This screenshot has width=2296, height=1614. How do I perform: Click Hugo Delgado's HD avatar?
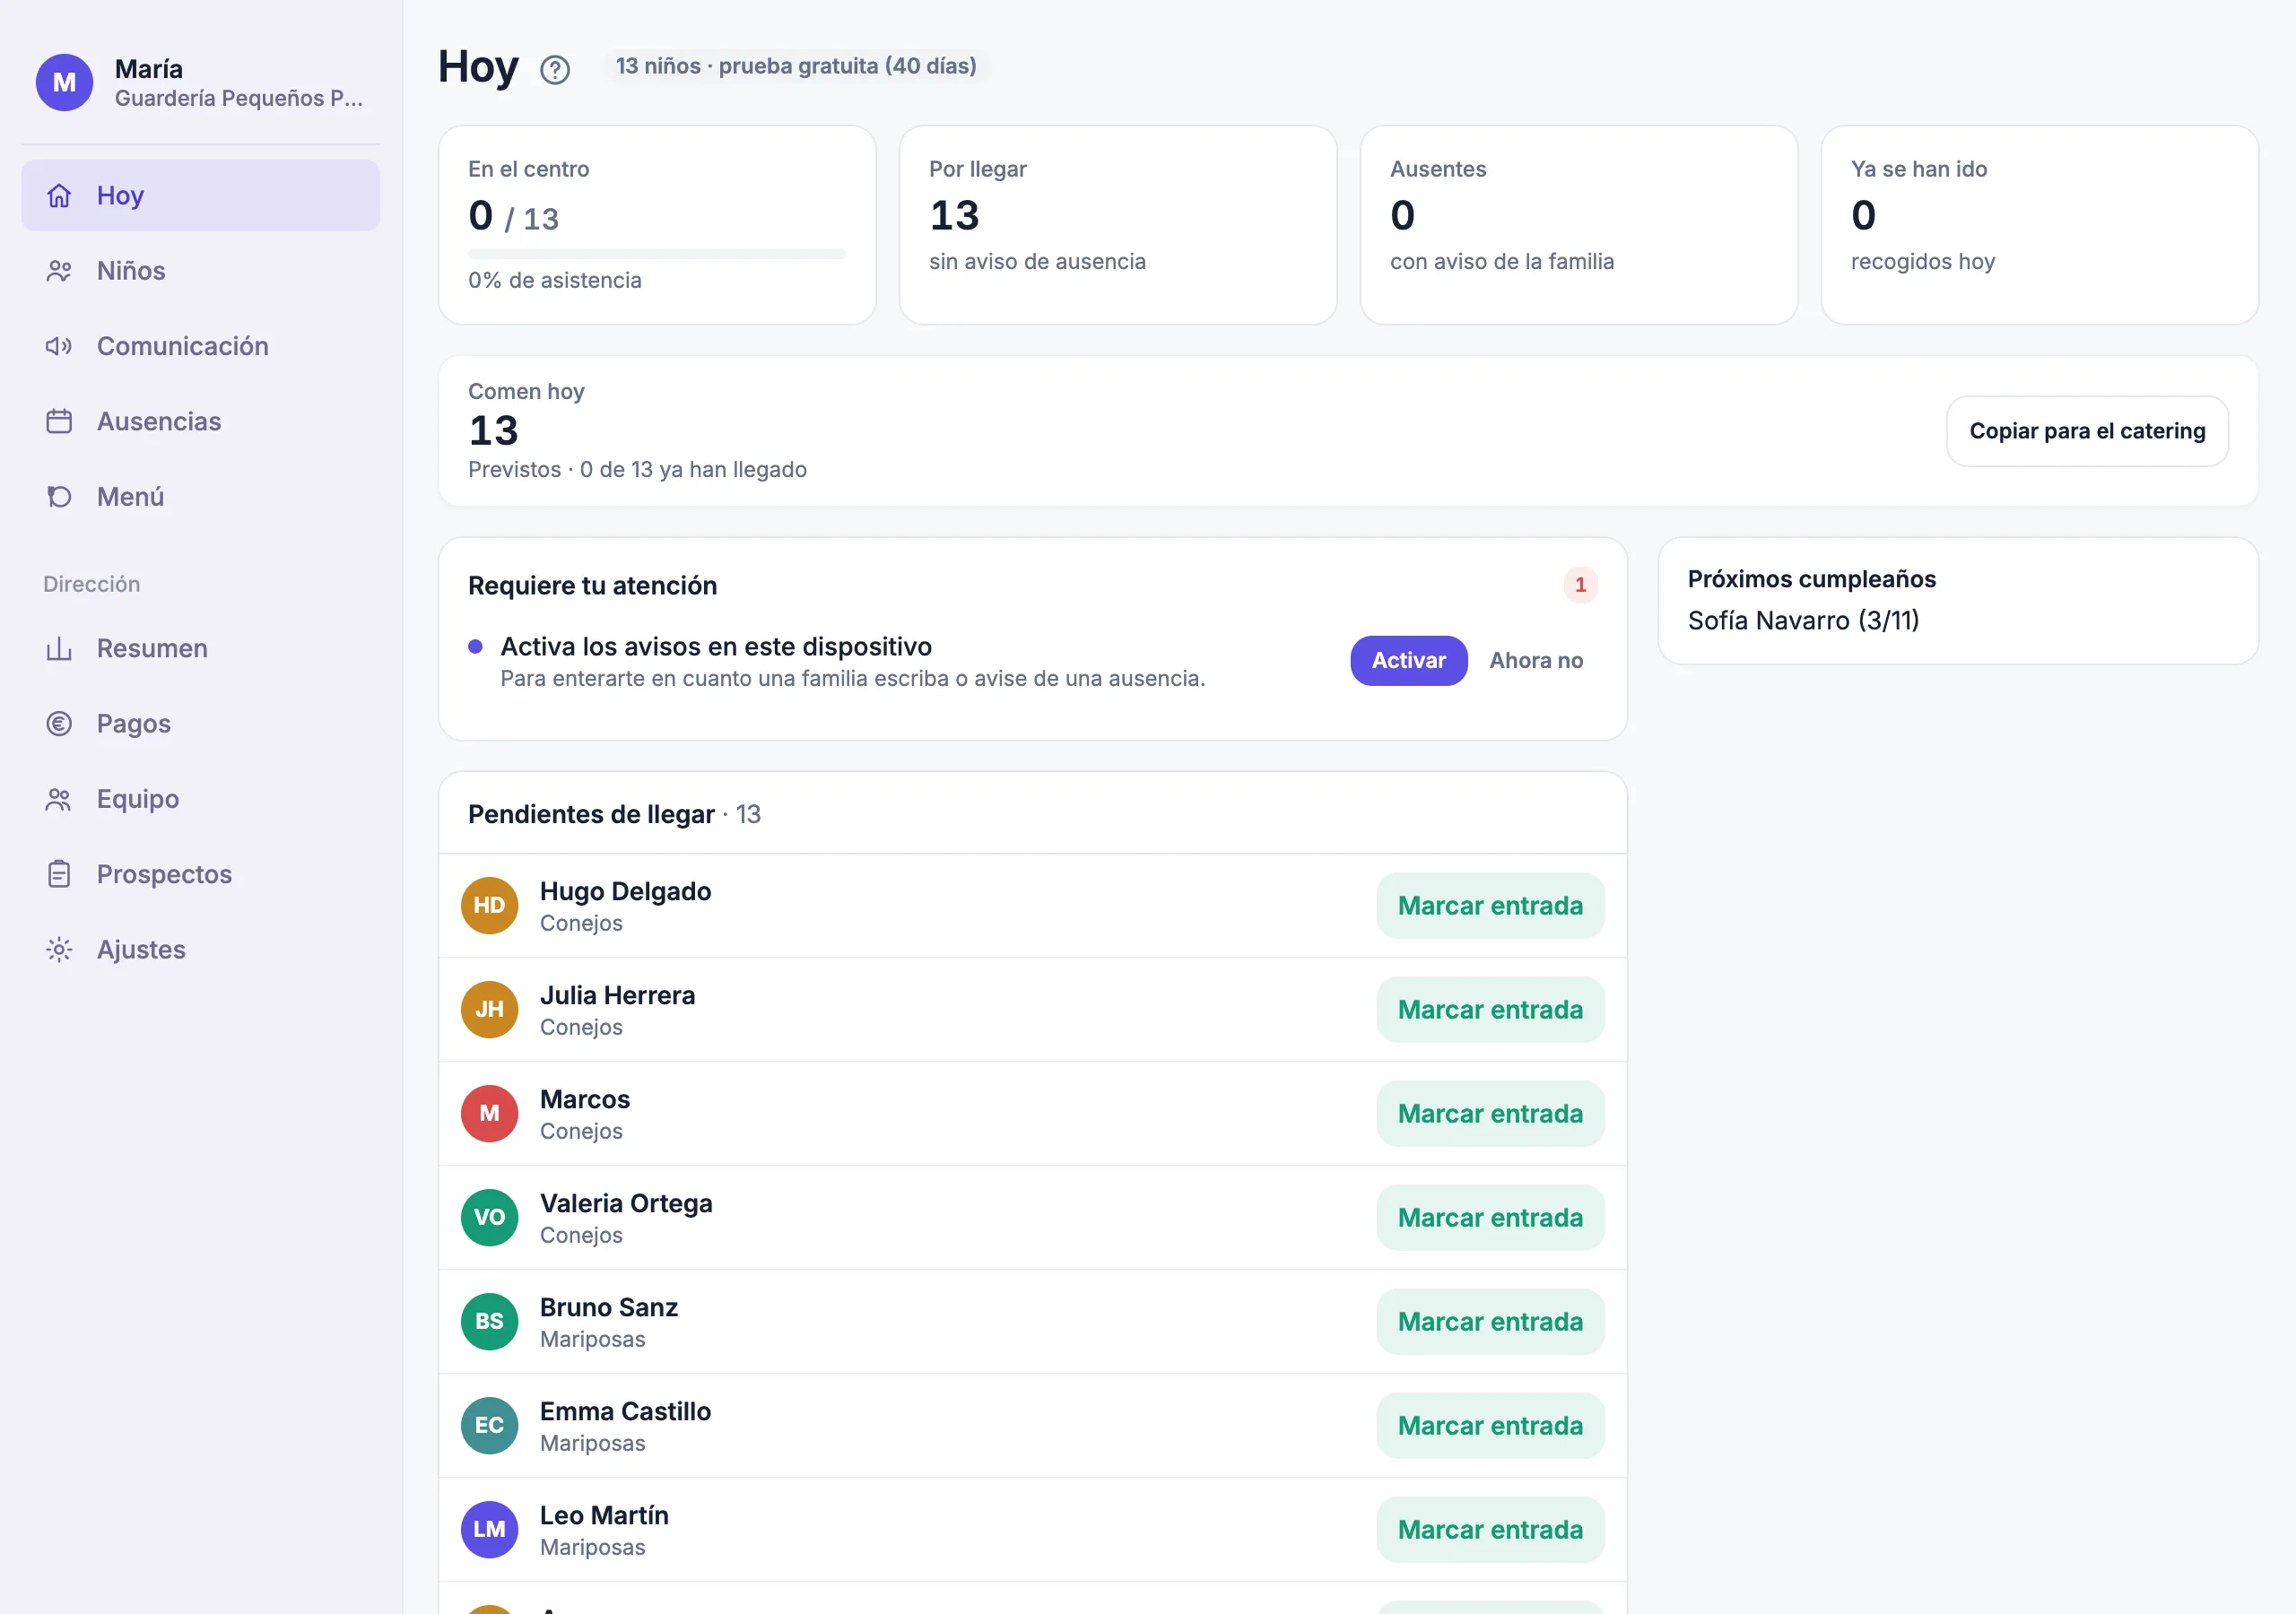(489, 905)
